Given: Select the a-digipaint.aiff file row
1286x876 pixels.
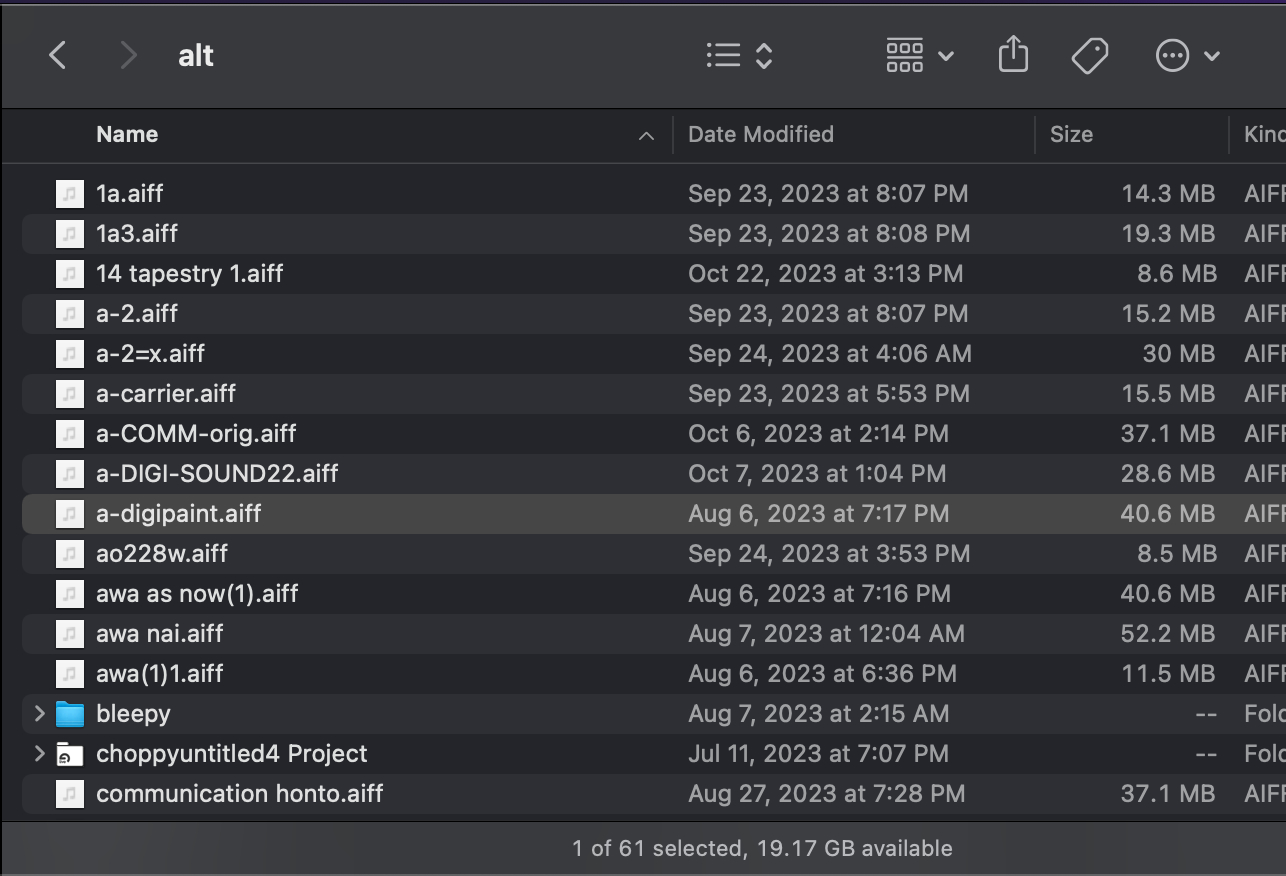Looking at the screenshot, I should [x=179, y=514].
